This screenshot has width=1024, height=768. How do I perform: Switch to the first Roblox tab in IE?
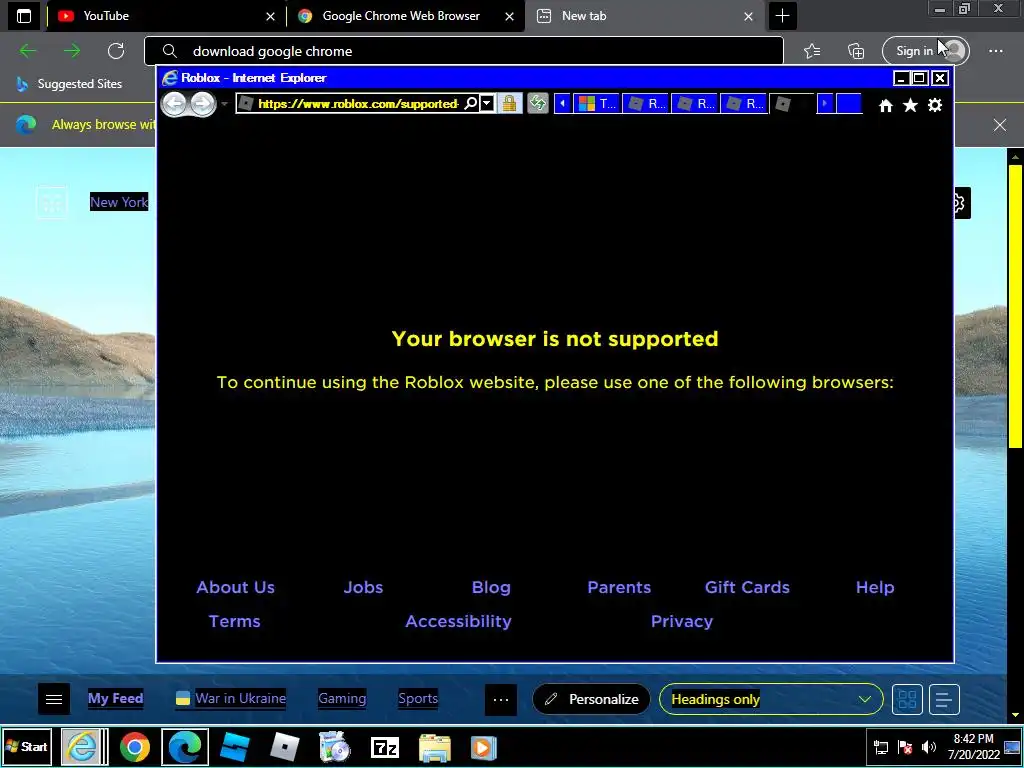647,104
